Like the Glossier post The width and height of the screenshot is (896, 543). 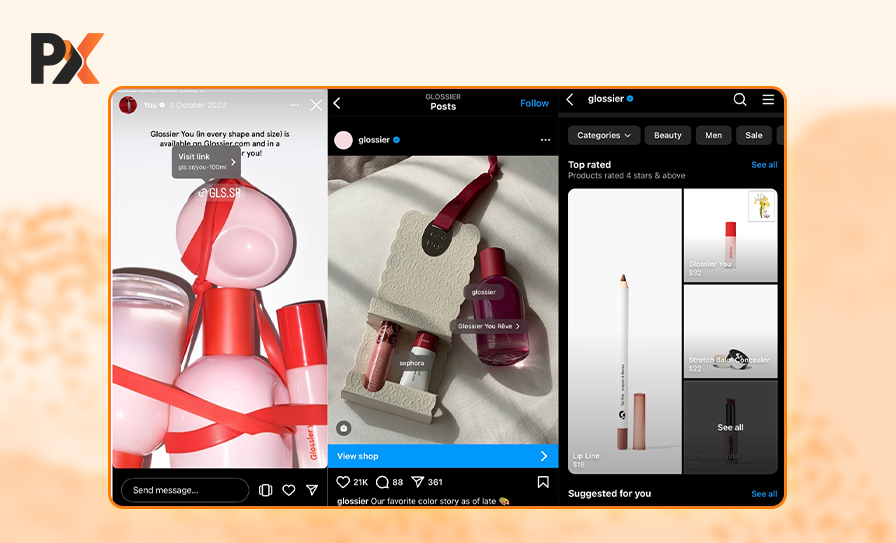tap(343, 482)
